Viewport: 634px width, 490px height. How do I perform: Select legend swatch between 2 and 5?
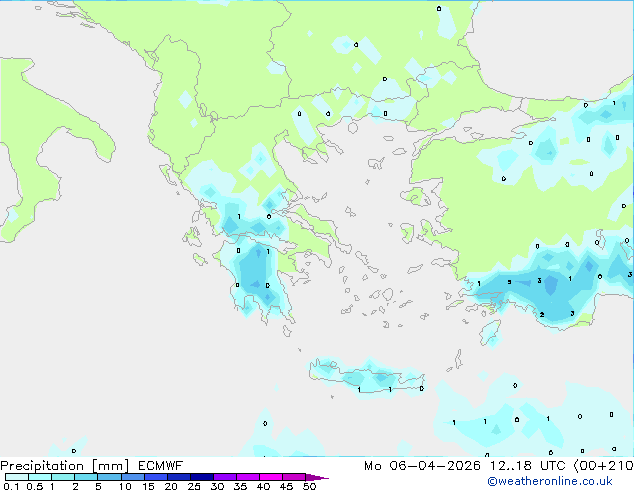coord(86,477)
